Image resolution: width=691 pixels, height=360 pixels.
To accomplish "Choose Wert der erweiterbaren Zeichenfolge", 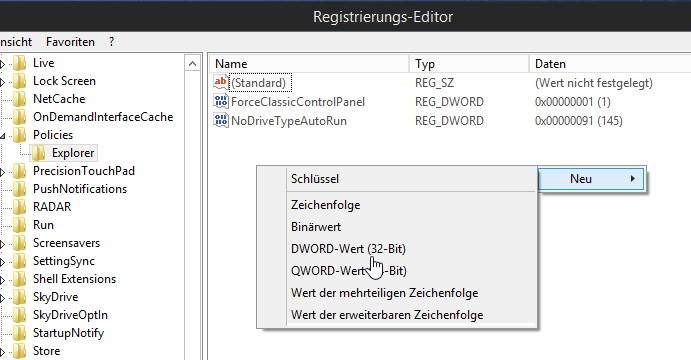I will (411, 315).
